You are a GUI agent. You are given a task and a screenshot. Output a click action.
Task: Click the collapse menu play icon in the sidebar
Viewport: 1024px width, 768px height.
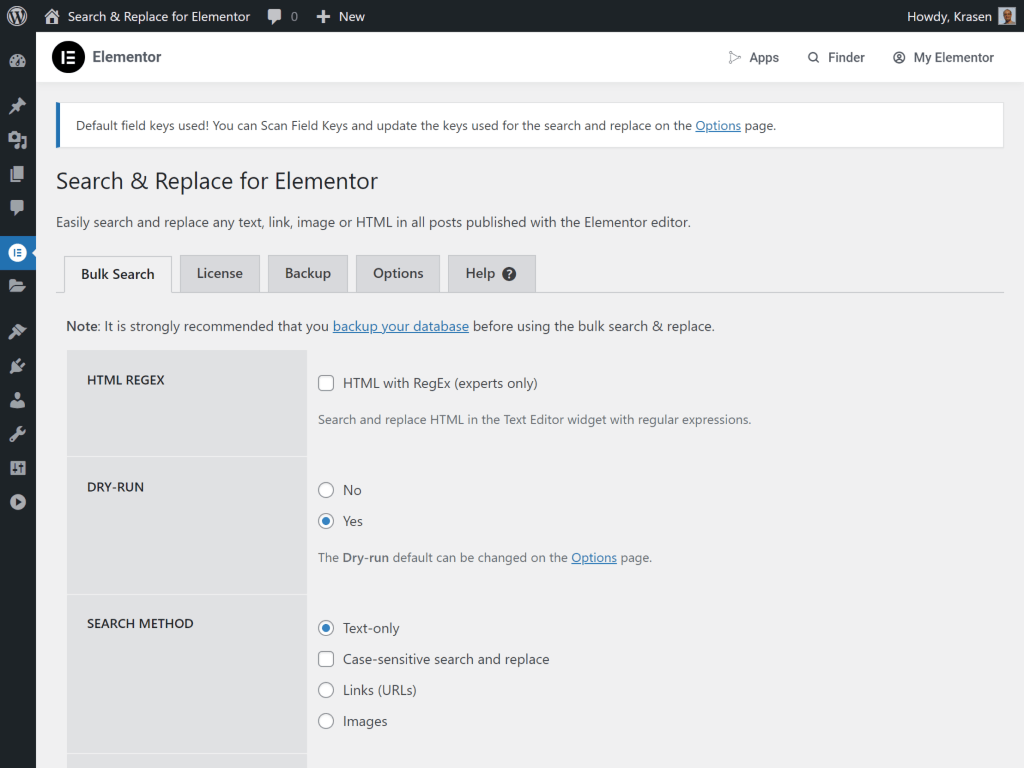point(18,502)
